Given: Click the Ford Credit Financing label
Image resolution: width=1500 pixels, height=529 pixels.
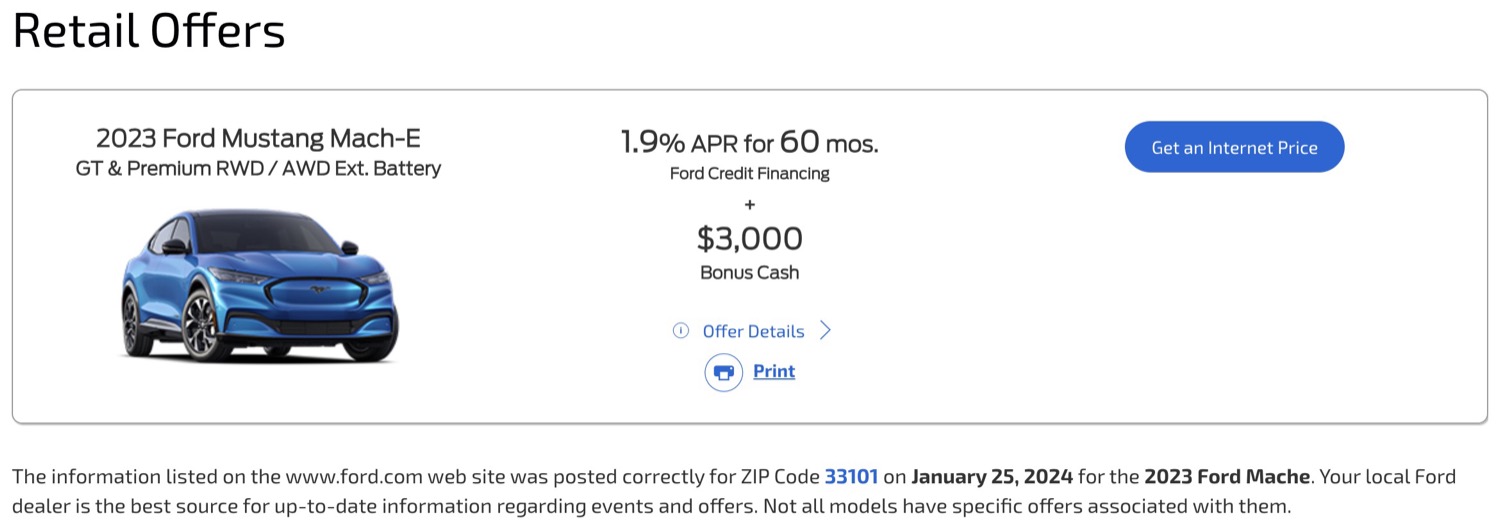Looking at the screenshot, I should tap(749, 174).
